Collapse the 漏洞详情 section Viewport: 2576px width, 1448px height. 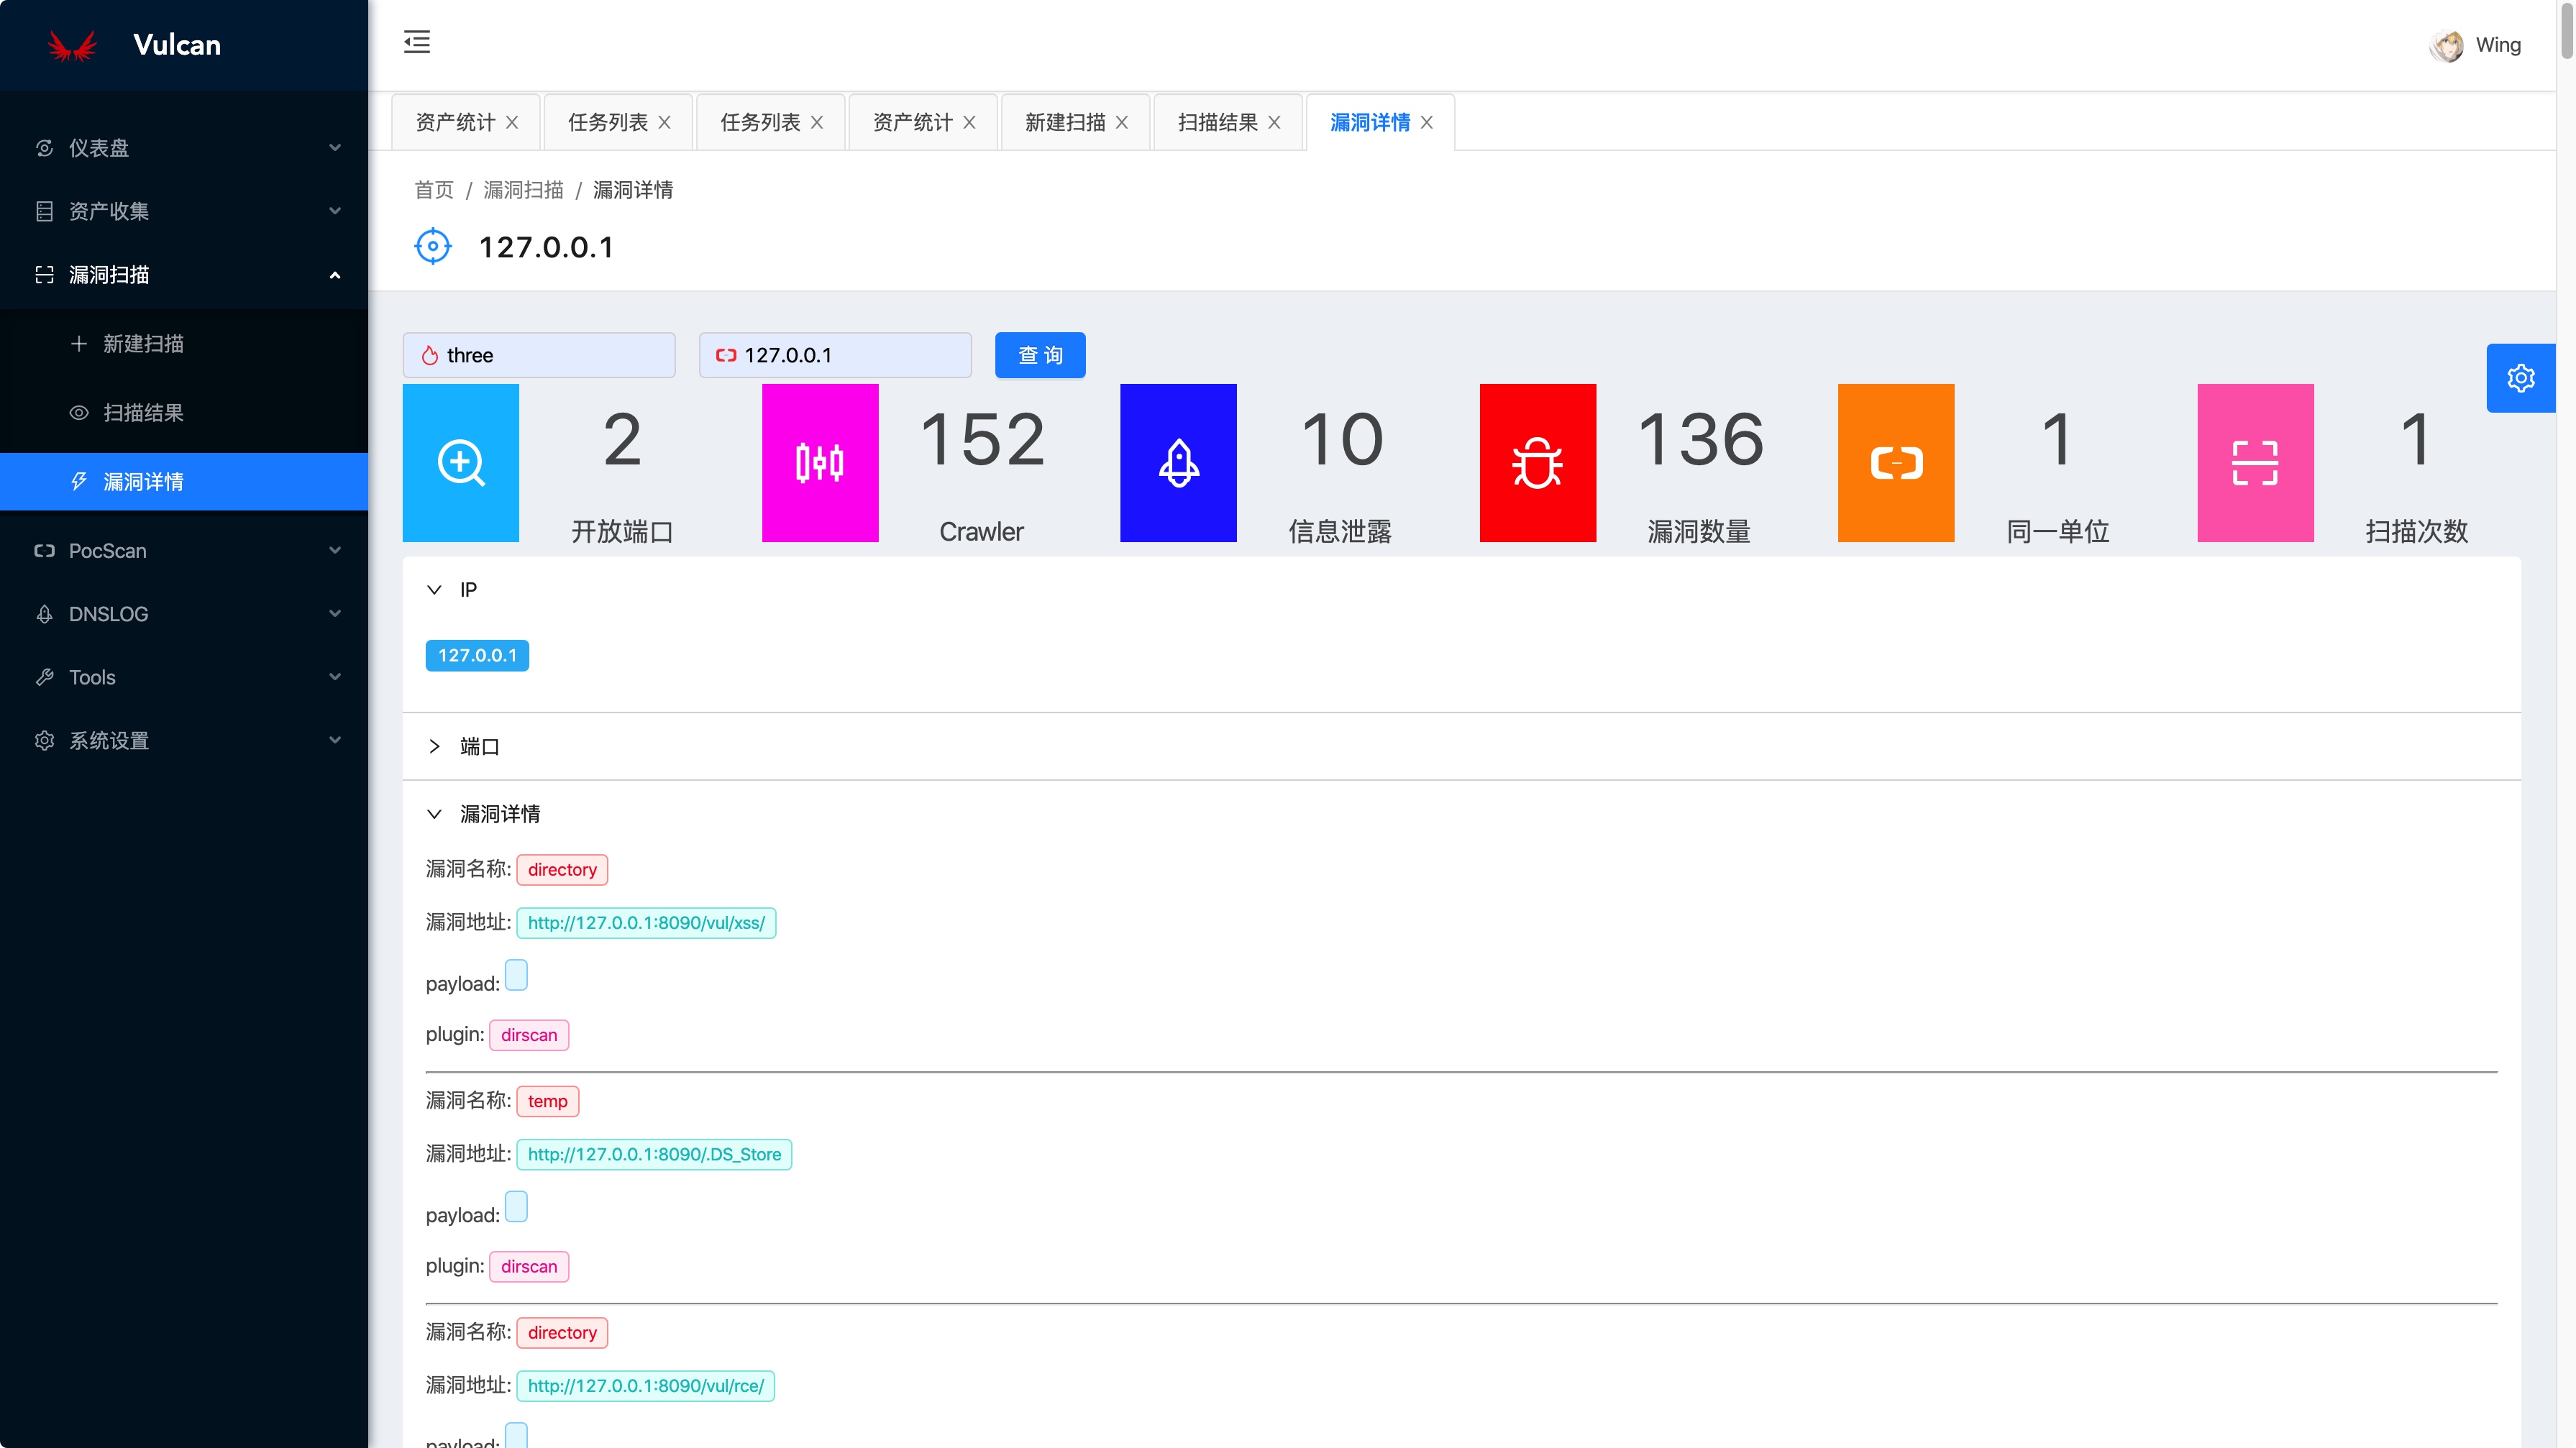click(434, 814)
